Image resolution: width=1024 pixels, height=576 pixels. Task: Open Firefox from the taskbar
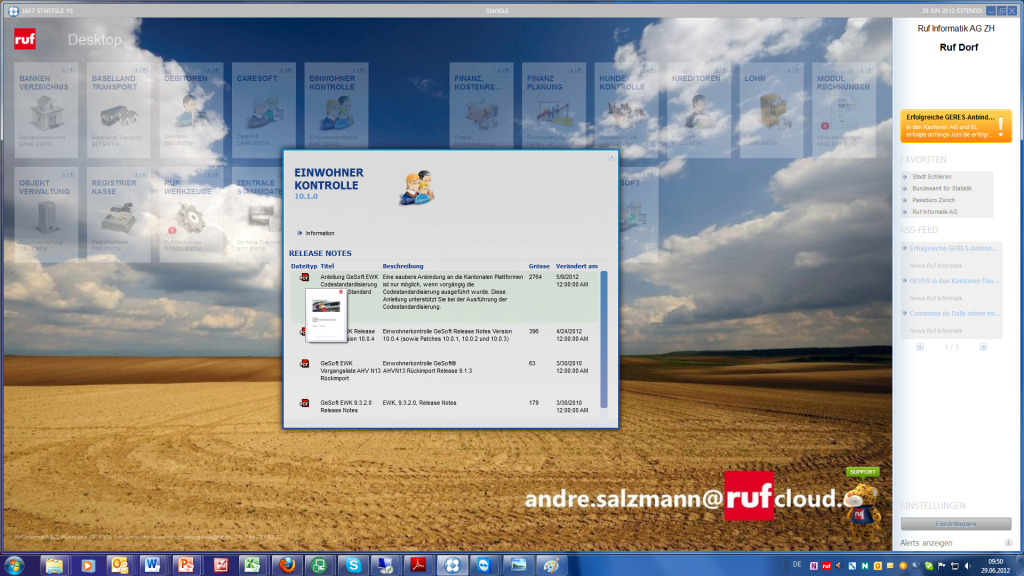coord(285,565)
